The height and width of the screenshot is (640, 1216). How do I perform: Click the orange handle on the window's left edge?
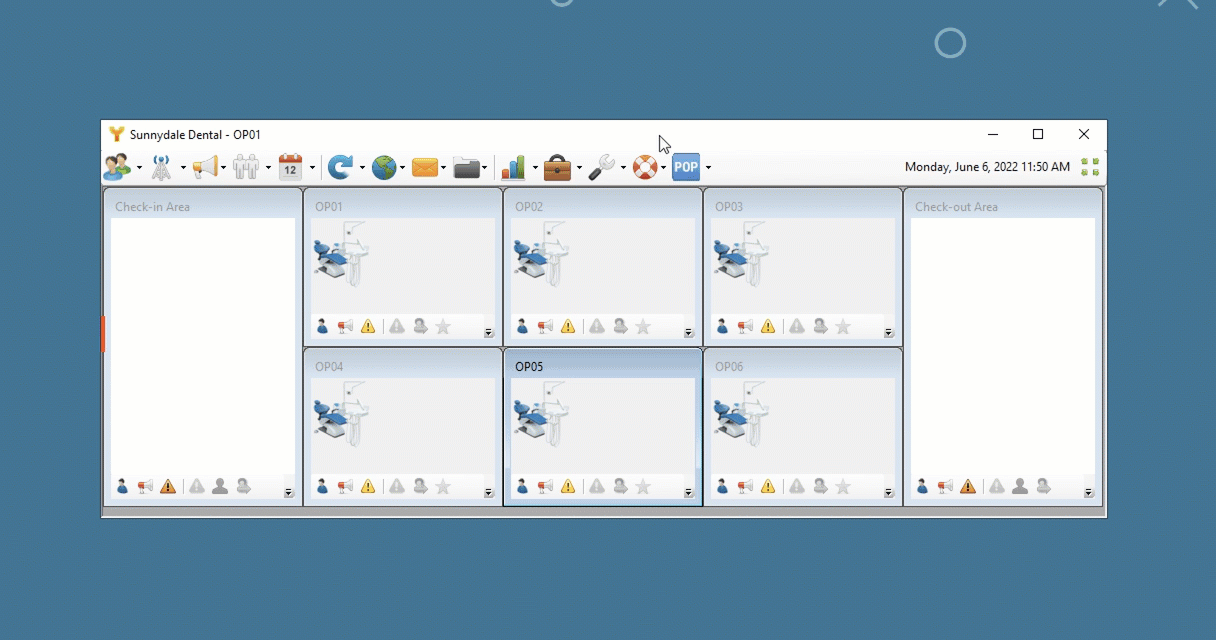click(103, 334)
